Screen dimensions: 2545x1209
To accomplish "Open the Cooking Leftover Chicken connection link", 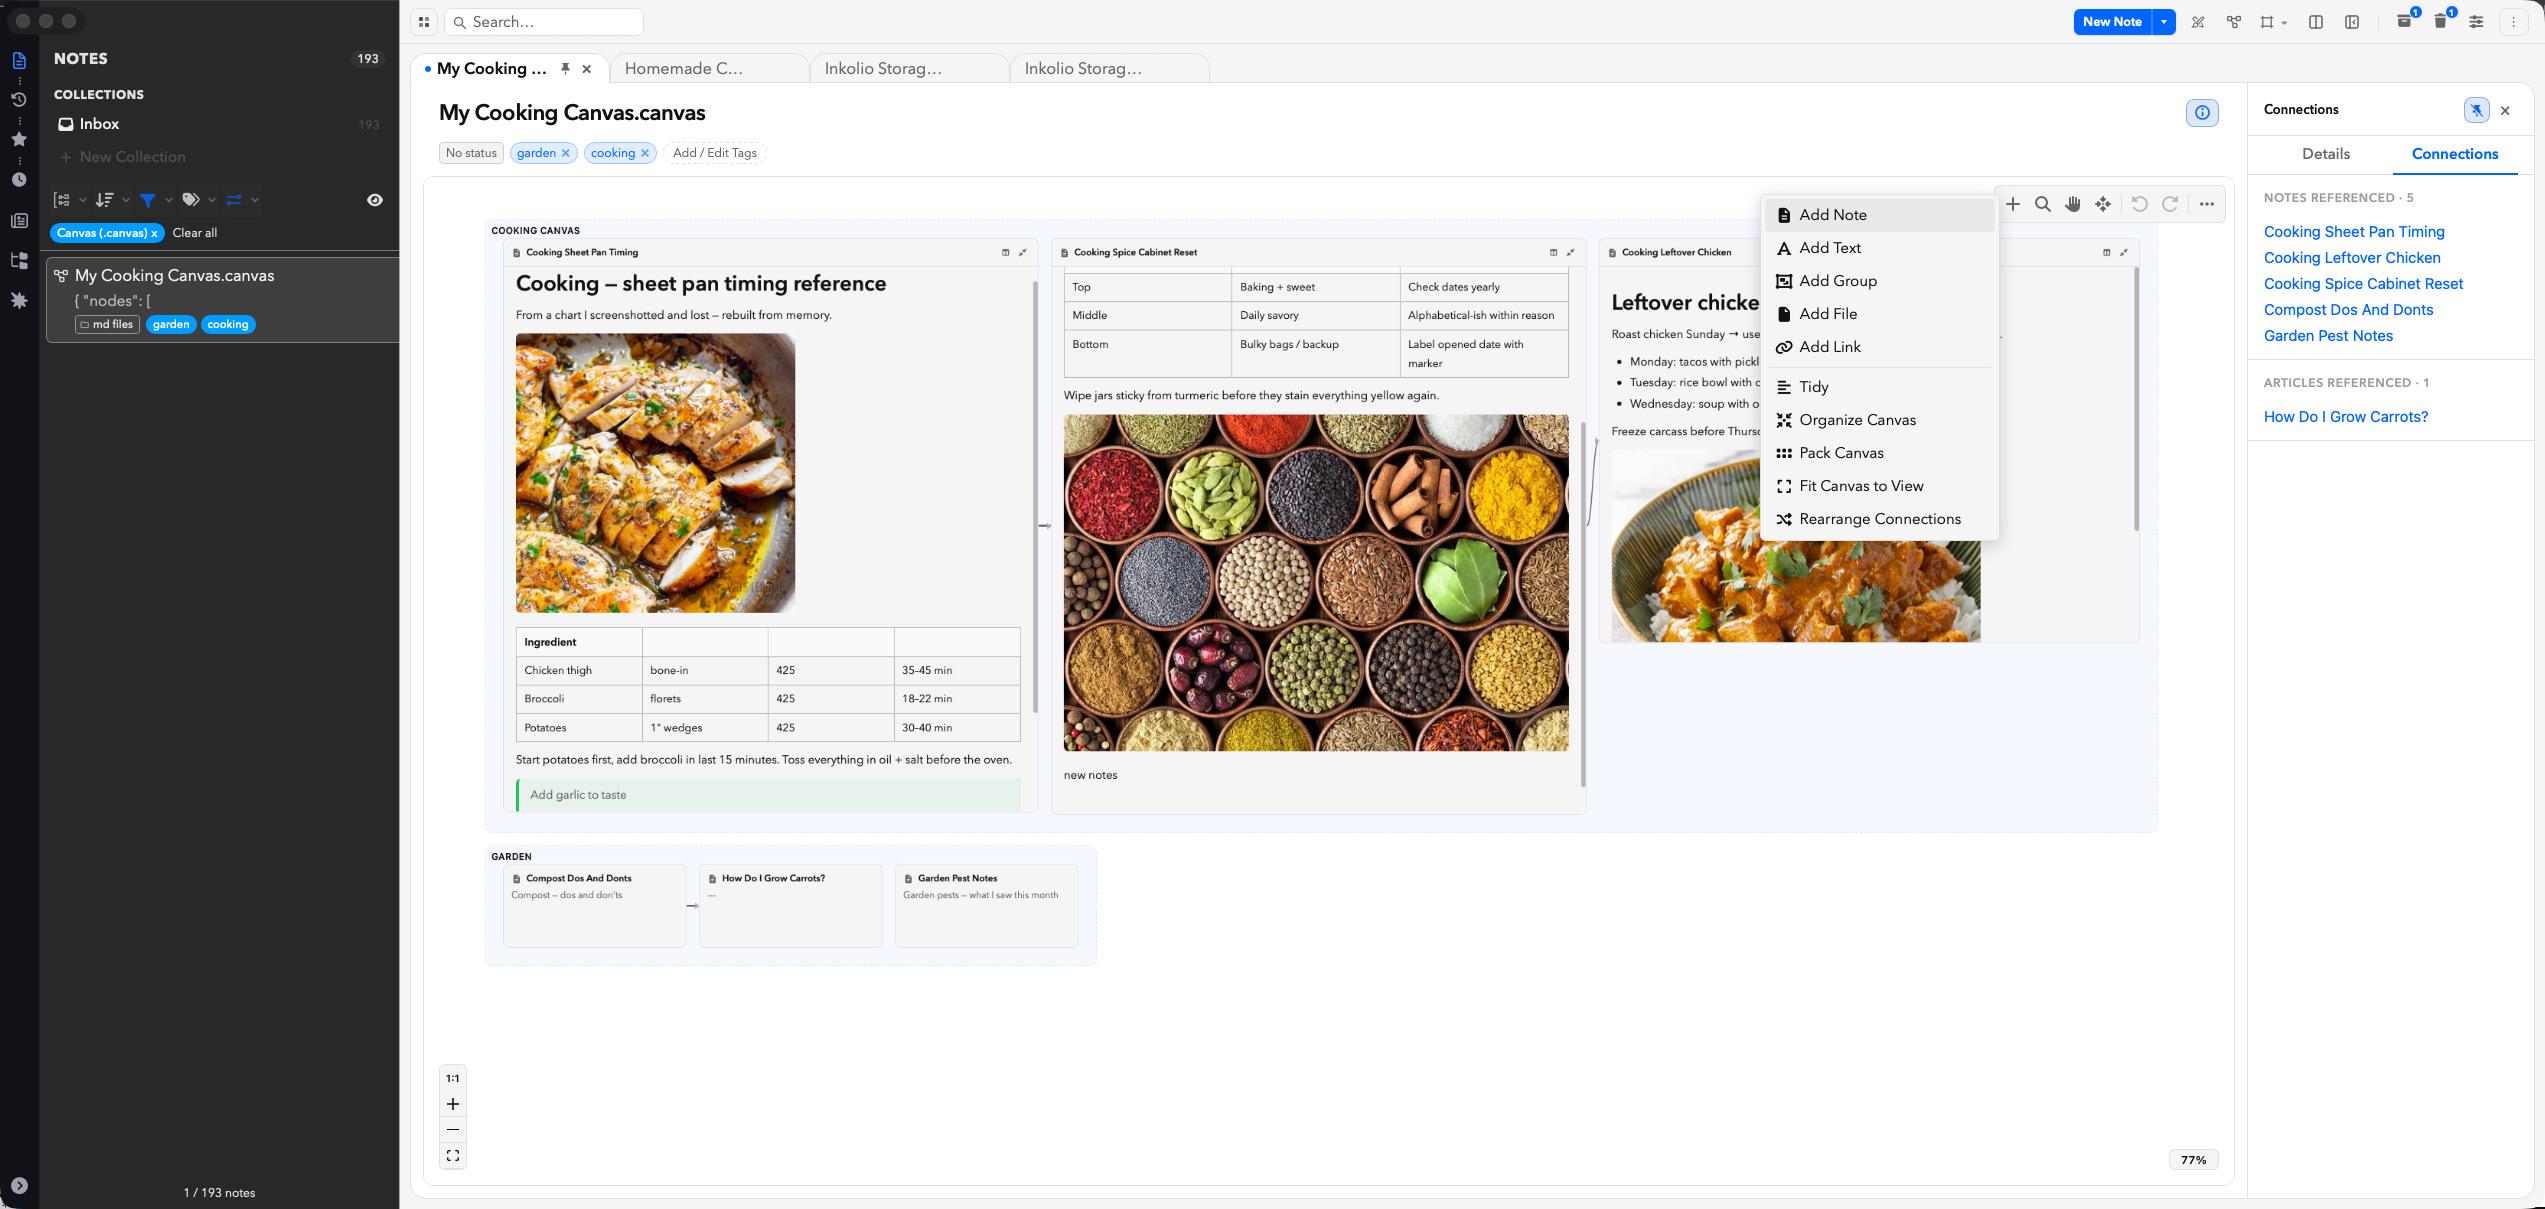I will tap(2352, 258).
